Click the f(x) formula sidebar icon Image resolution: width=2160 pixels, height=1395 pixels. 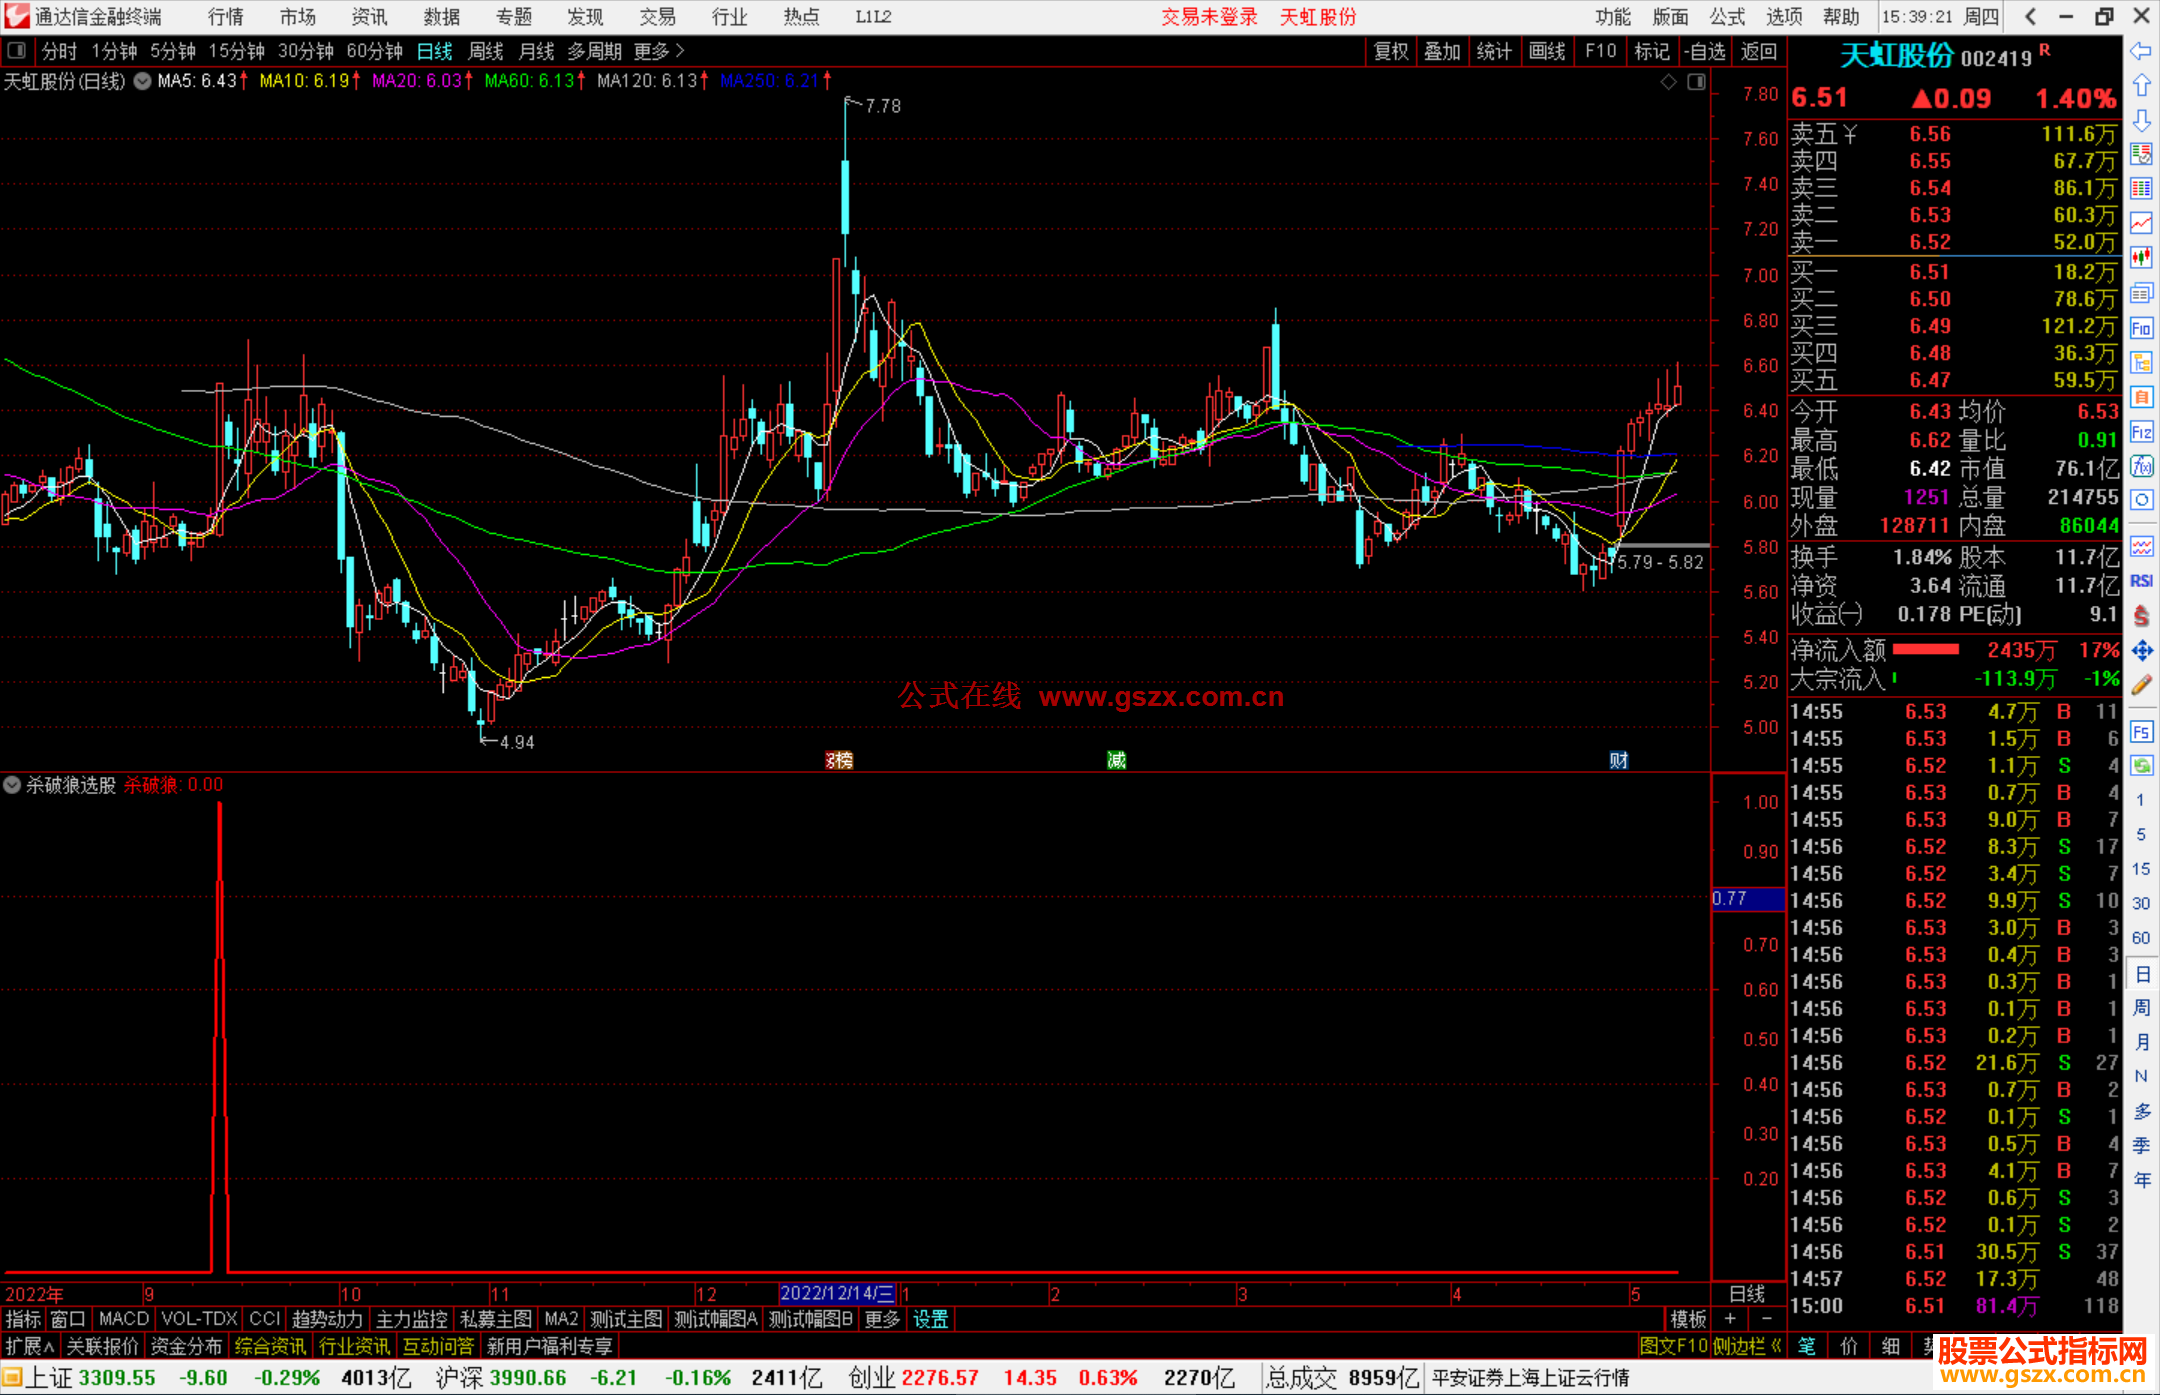click(x=2141, y=466)
